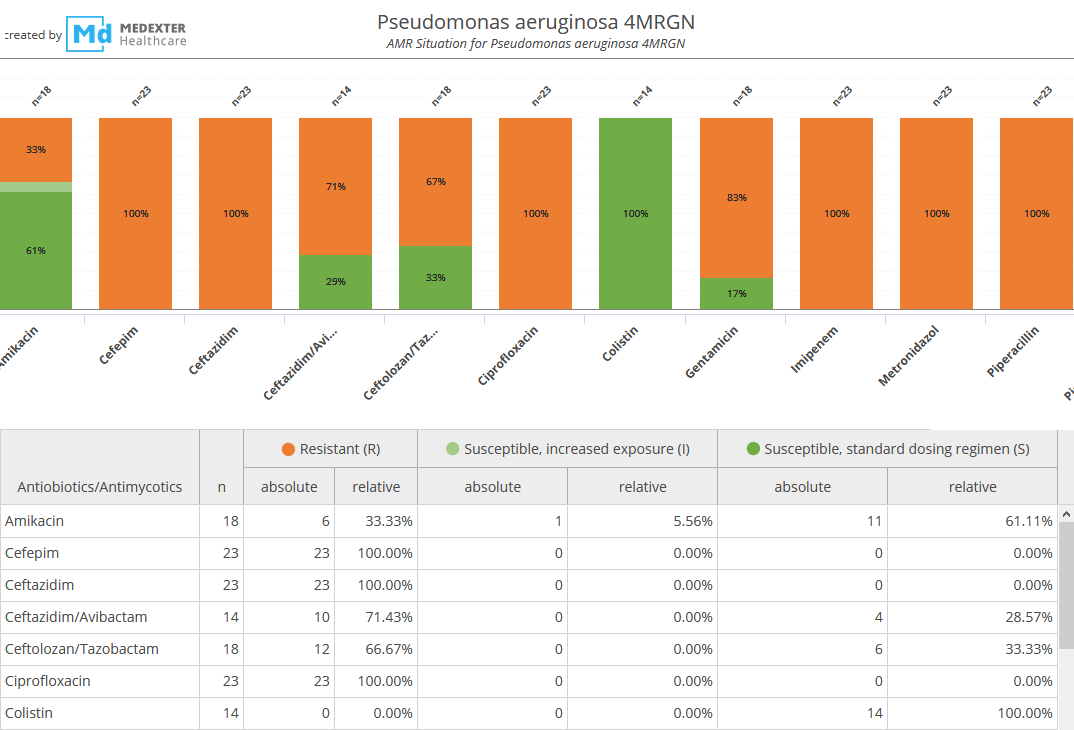This screenshot has height=730, width=1074.
Task: Click the orange Cefepim 100% bar
Action: [x=135, y=214]
